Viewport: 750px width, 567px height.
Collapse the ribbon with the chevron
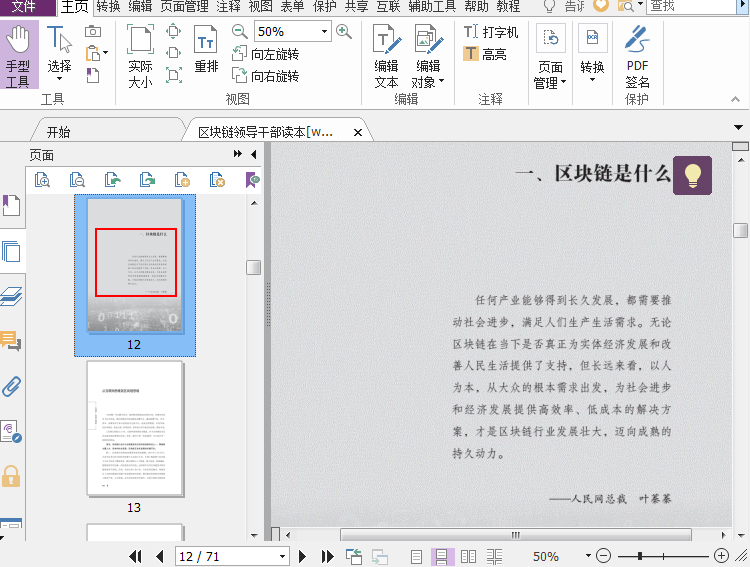(735, 99)
